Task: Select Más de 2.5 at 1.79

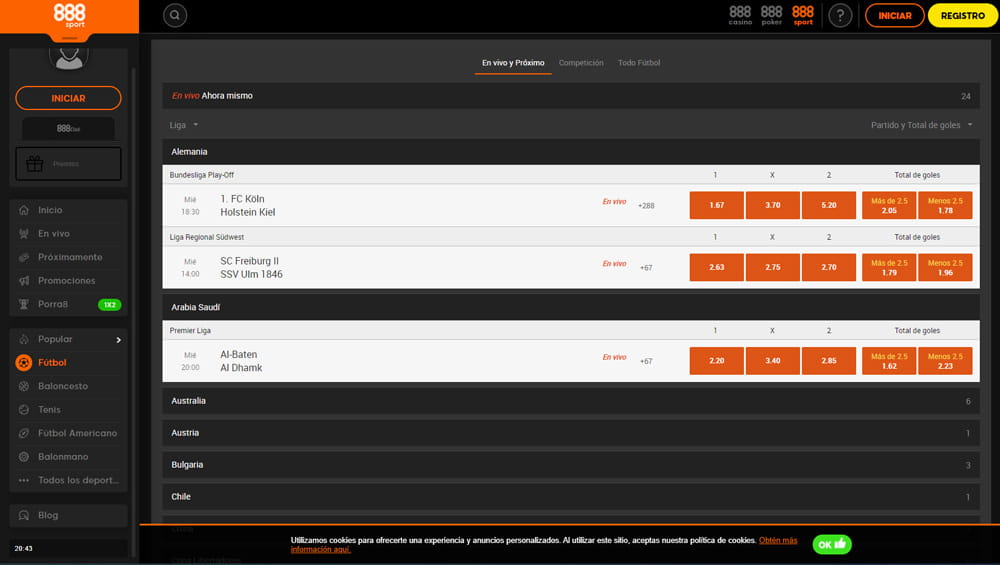Action: pyautogui.click(x=889, y=267)
